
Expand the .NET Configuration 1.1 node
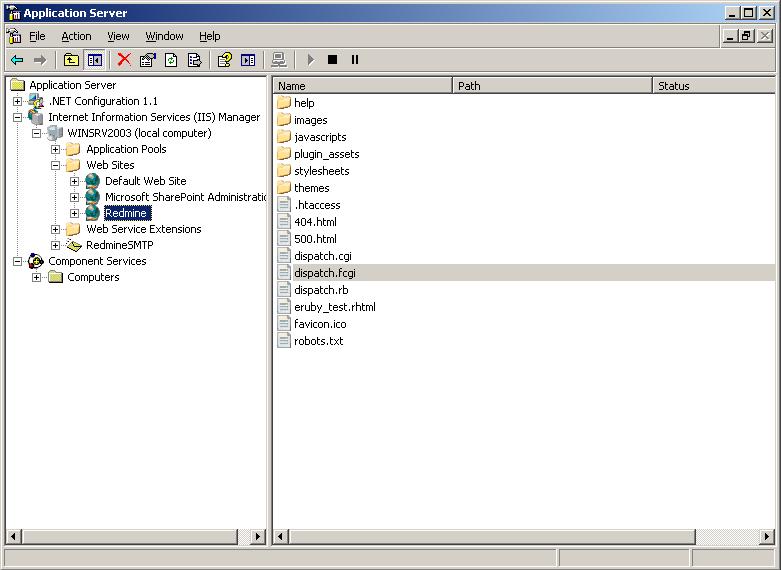[17, 101]
